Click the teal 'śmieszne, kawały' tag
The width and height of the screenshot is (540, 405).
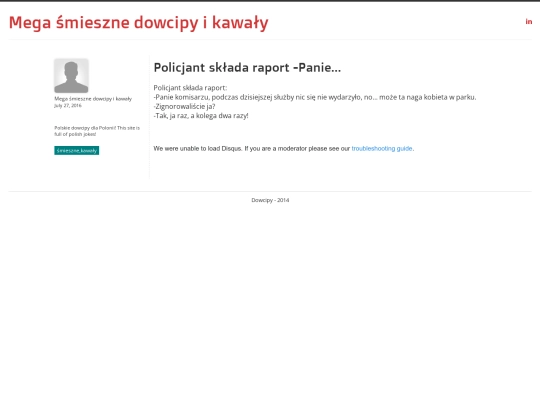pos(76,150)
